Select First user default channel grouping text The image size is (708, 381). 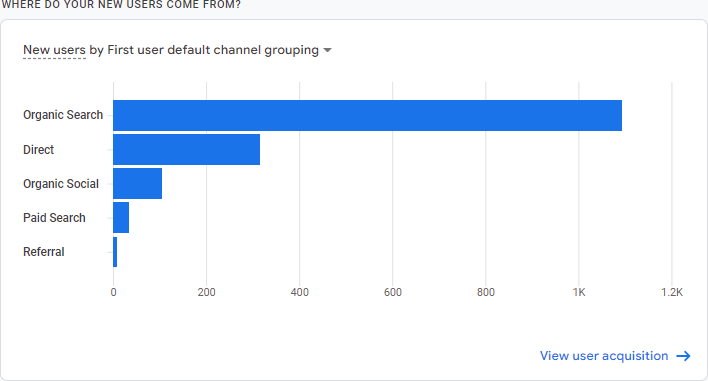(x=213, y=50)
